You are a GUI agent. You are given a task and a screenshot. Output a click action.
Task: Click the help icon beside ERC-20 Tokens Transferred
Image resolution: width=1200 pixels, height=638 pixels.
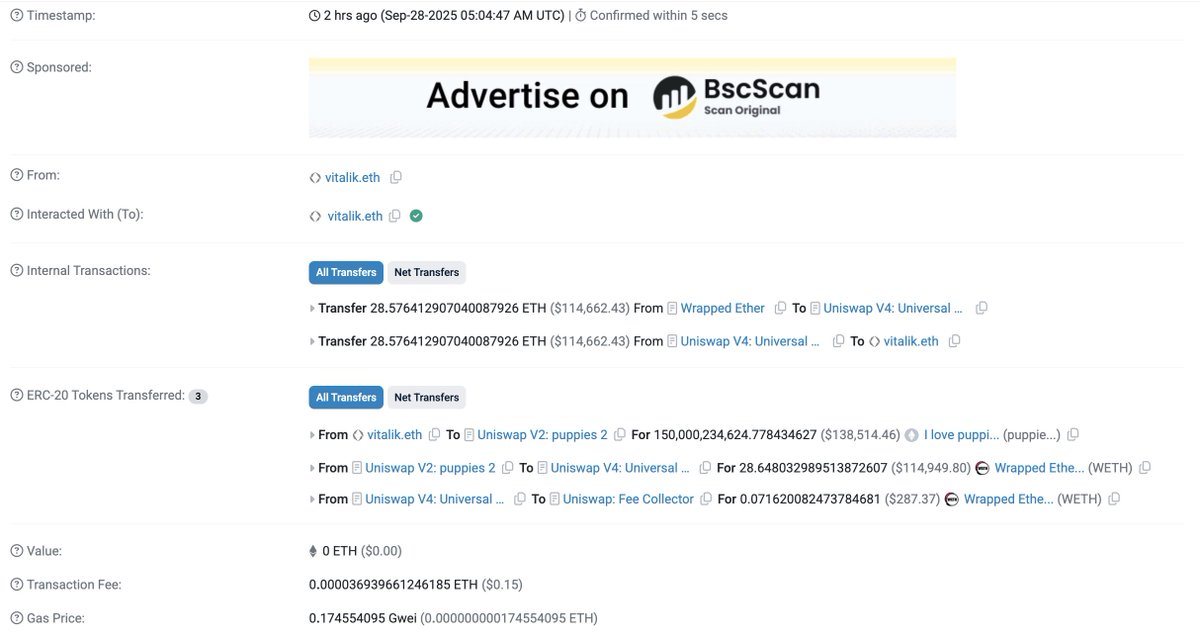click(16, 395)
